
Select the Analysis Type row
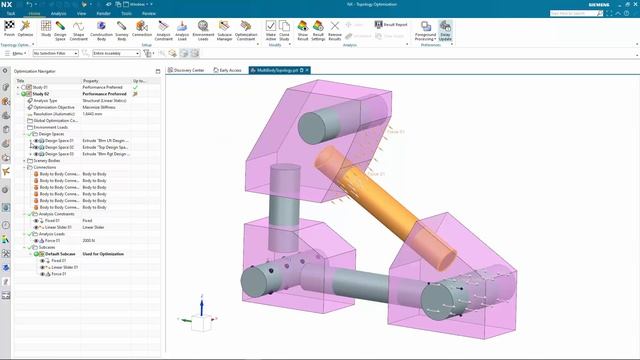tap(88, 100)
